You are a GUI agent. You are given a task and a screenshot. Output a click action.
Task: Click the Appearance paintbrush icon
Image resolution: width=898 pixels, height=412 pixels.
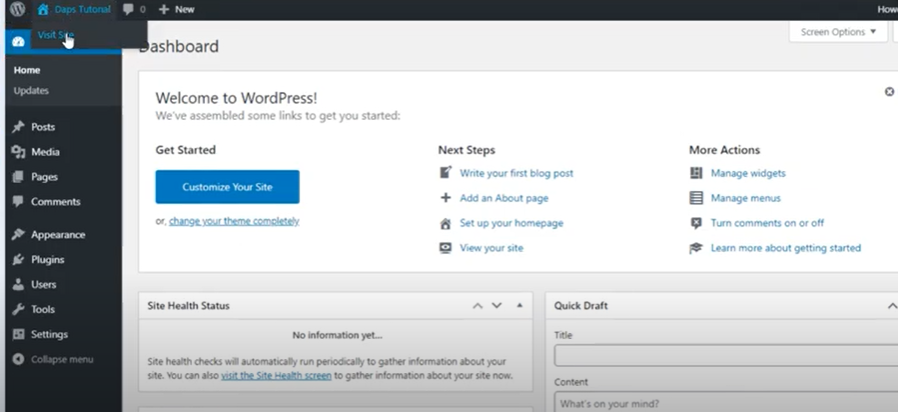click(x=18, y=234)
